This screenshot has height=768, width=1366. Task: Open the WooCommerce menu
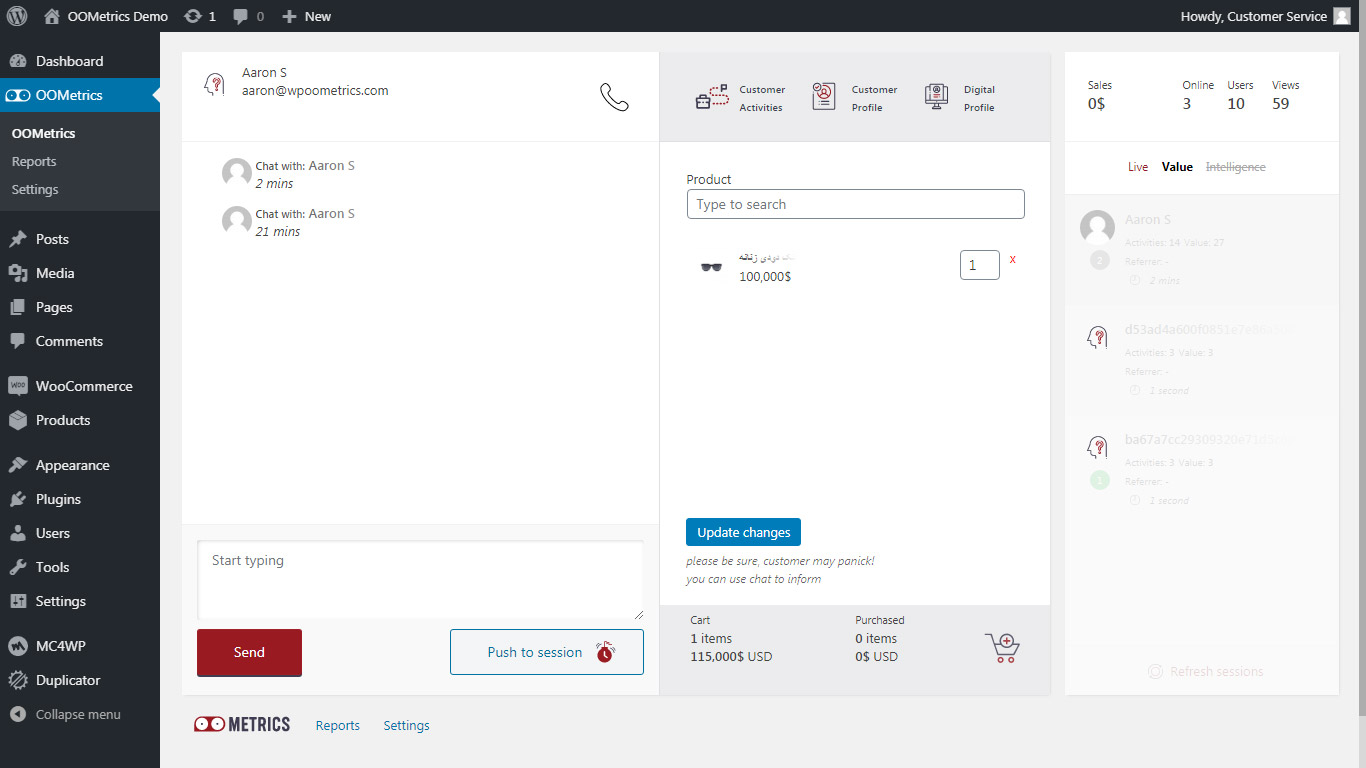80,386
